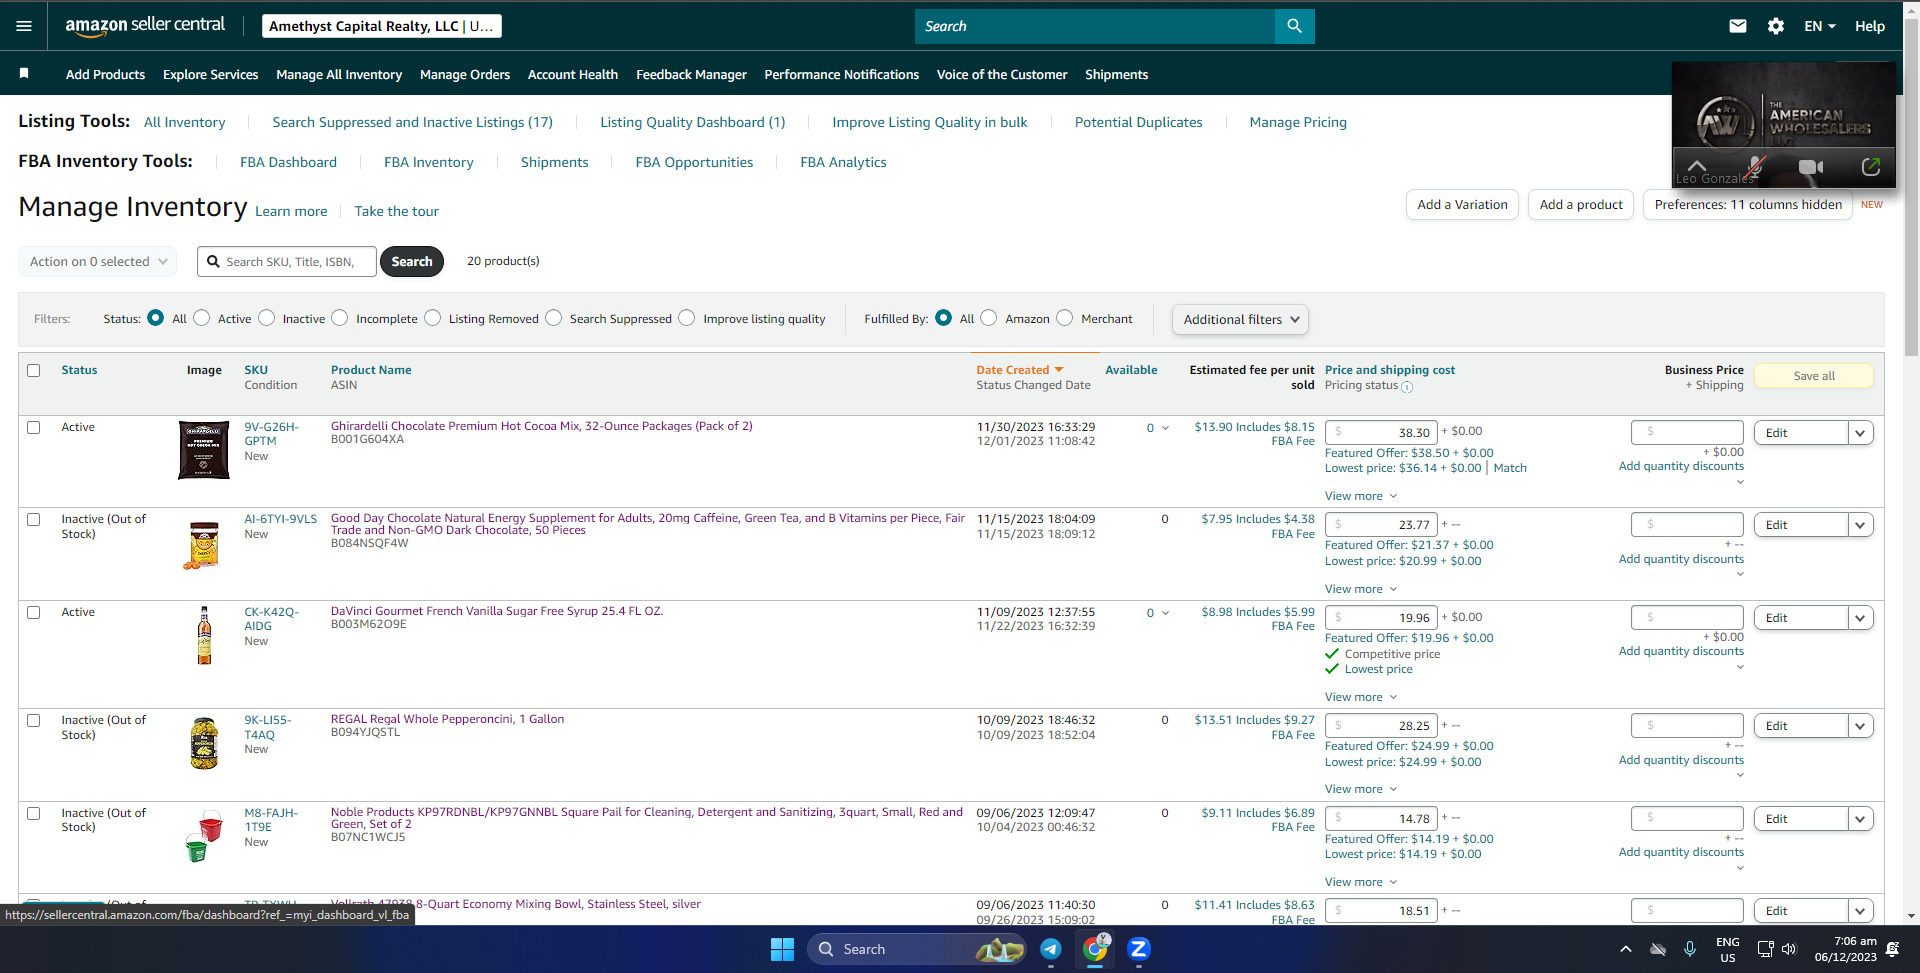Viewport: 1920px width, 973px height.
Task: Open Preferences: 11 columns hidden
Action: coord(1748,204)
